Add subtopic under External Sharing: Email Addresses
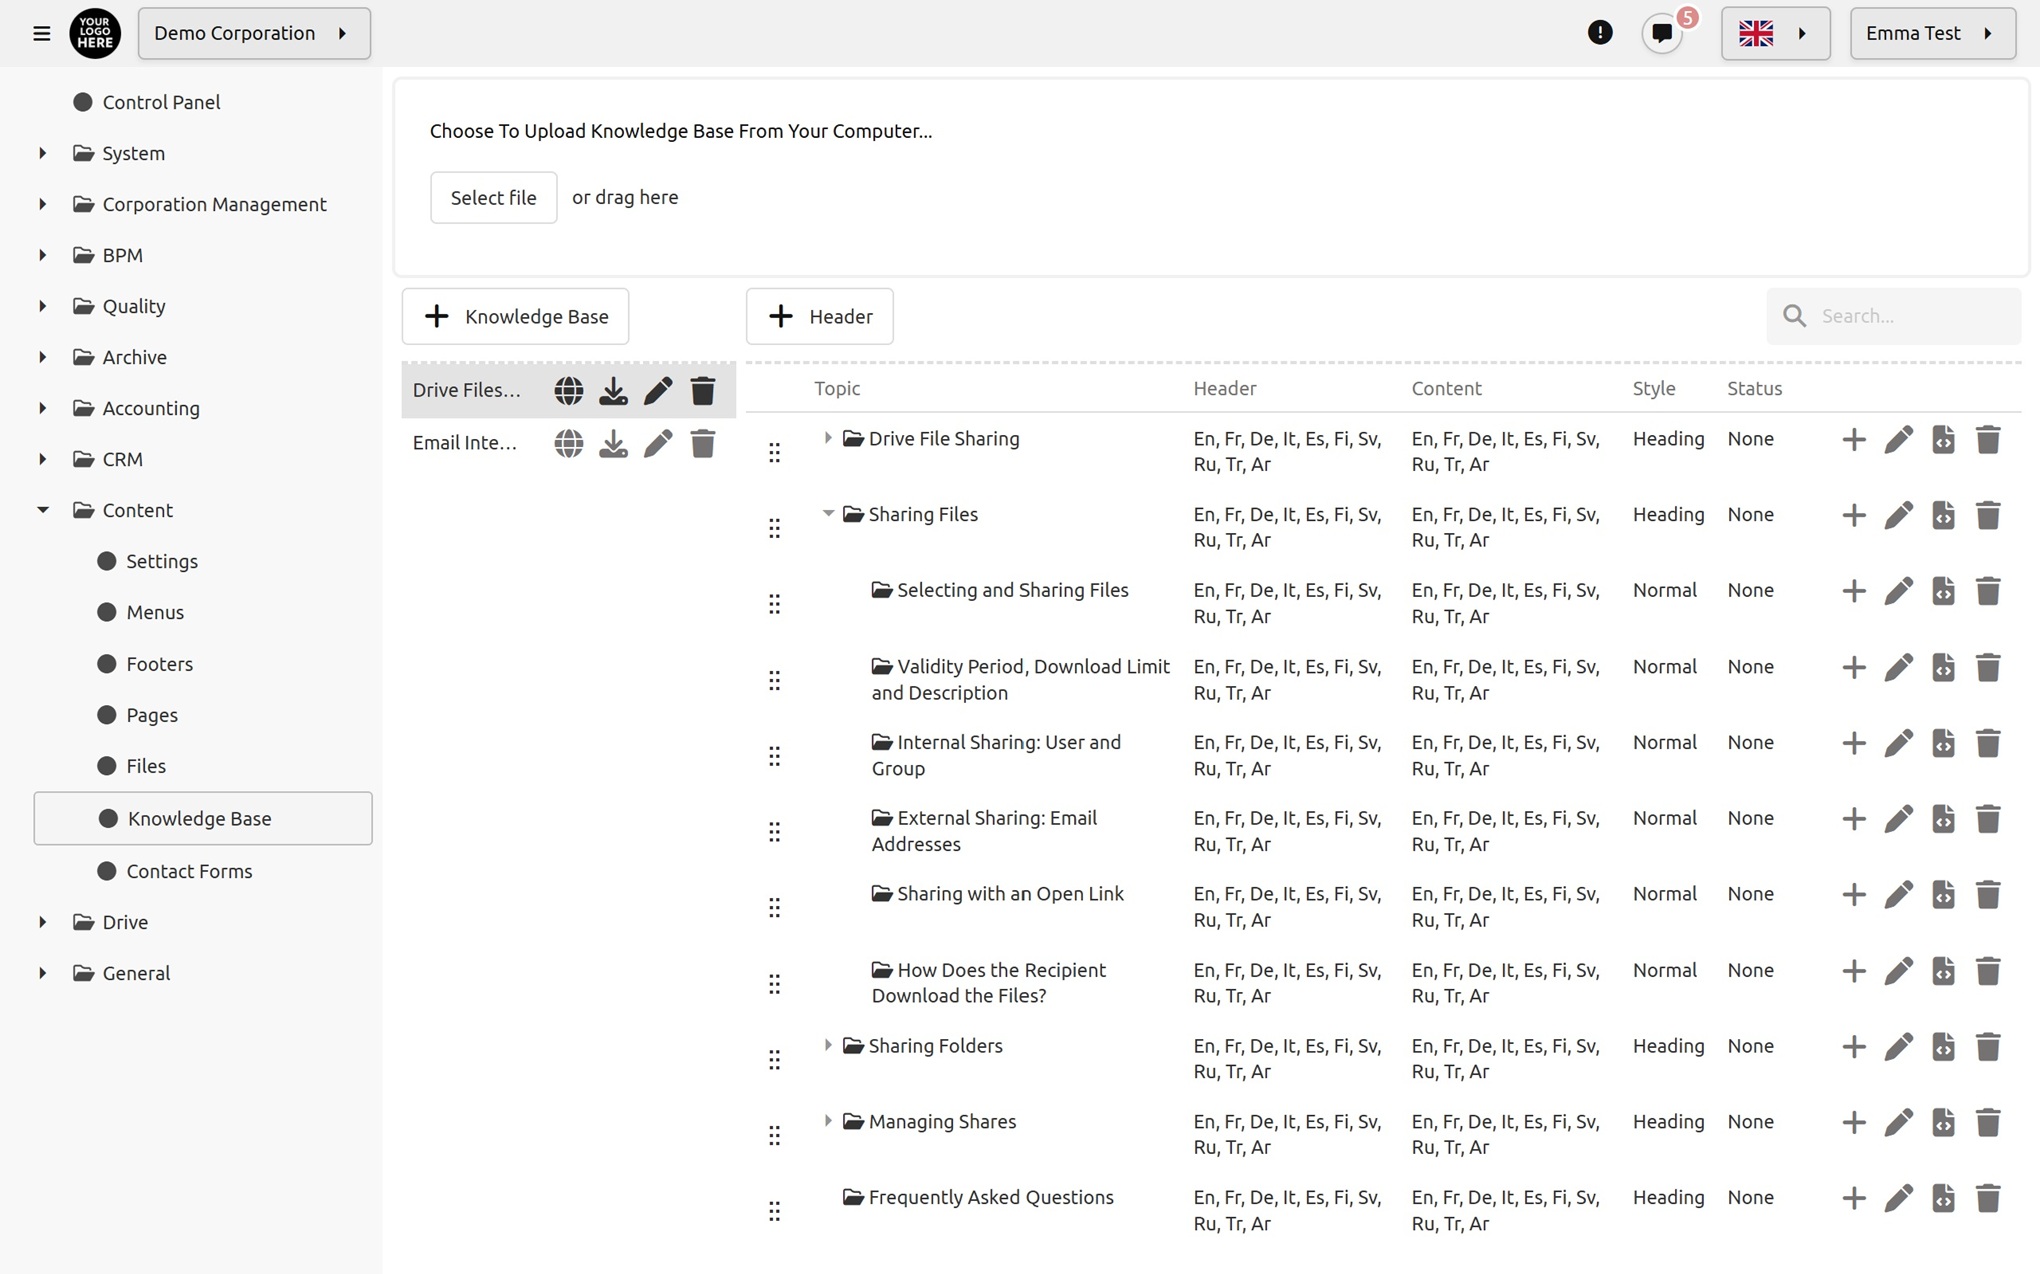 tap(1854, 818)
